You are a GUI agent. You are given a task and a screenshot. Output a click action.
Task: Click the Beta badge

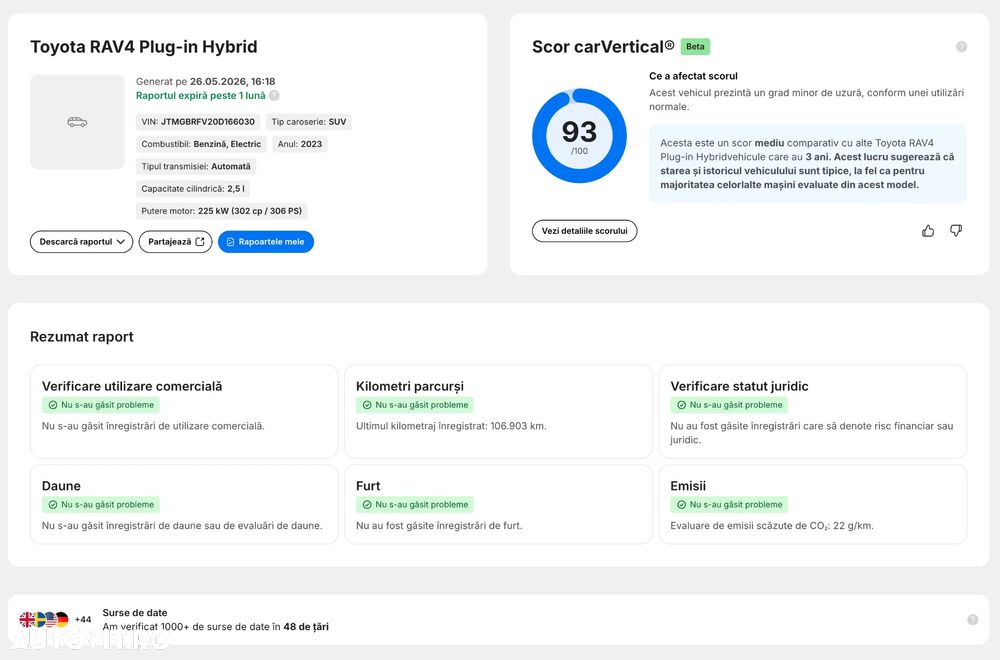pos(695,47)
